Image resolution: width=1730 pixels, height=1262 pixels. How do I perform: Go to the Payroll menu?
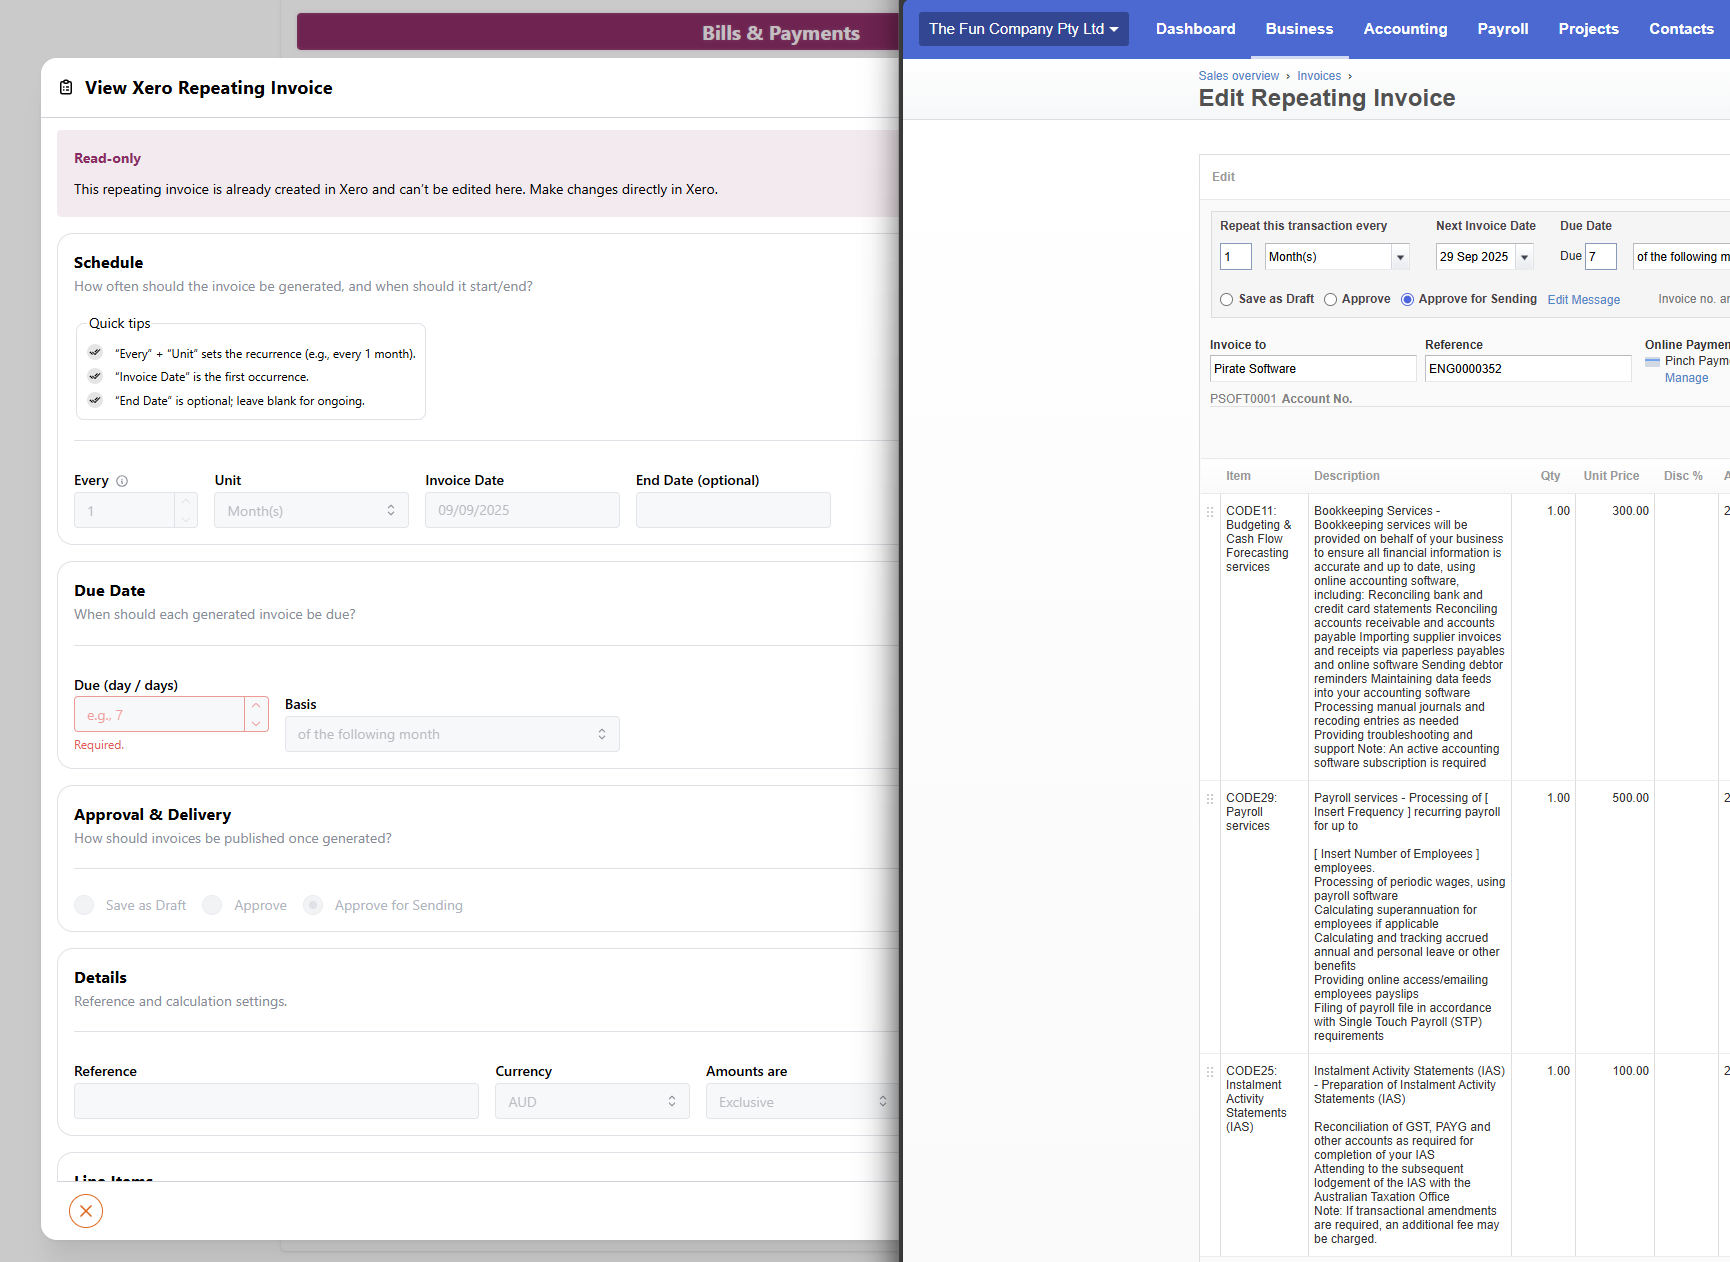click(x=1502, y=29)
